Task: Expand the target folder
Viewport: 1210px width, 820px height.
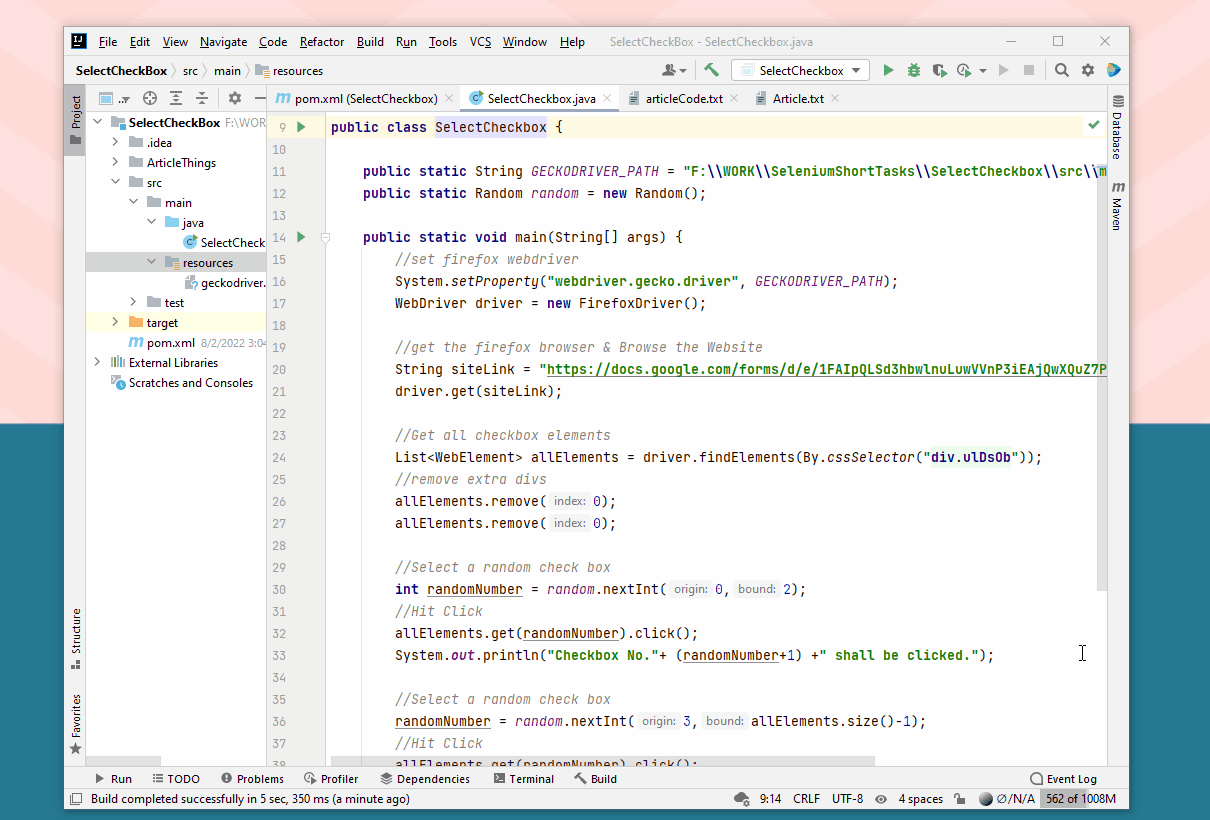Action: point(116,322)
